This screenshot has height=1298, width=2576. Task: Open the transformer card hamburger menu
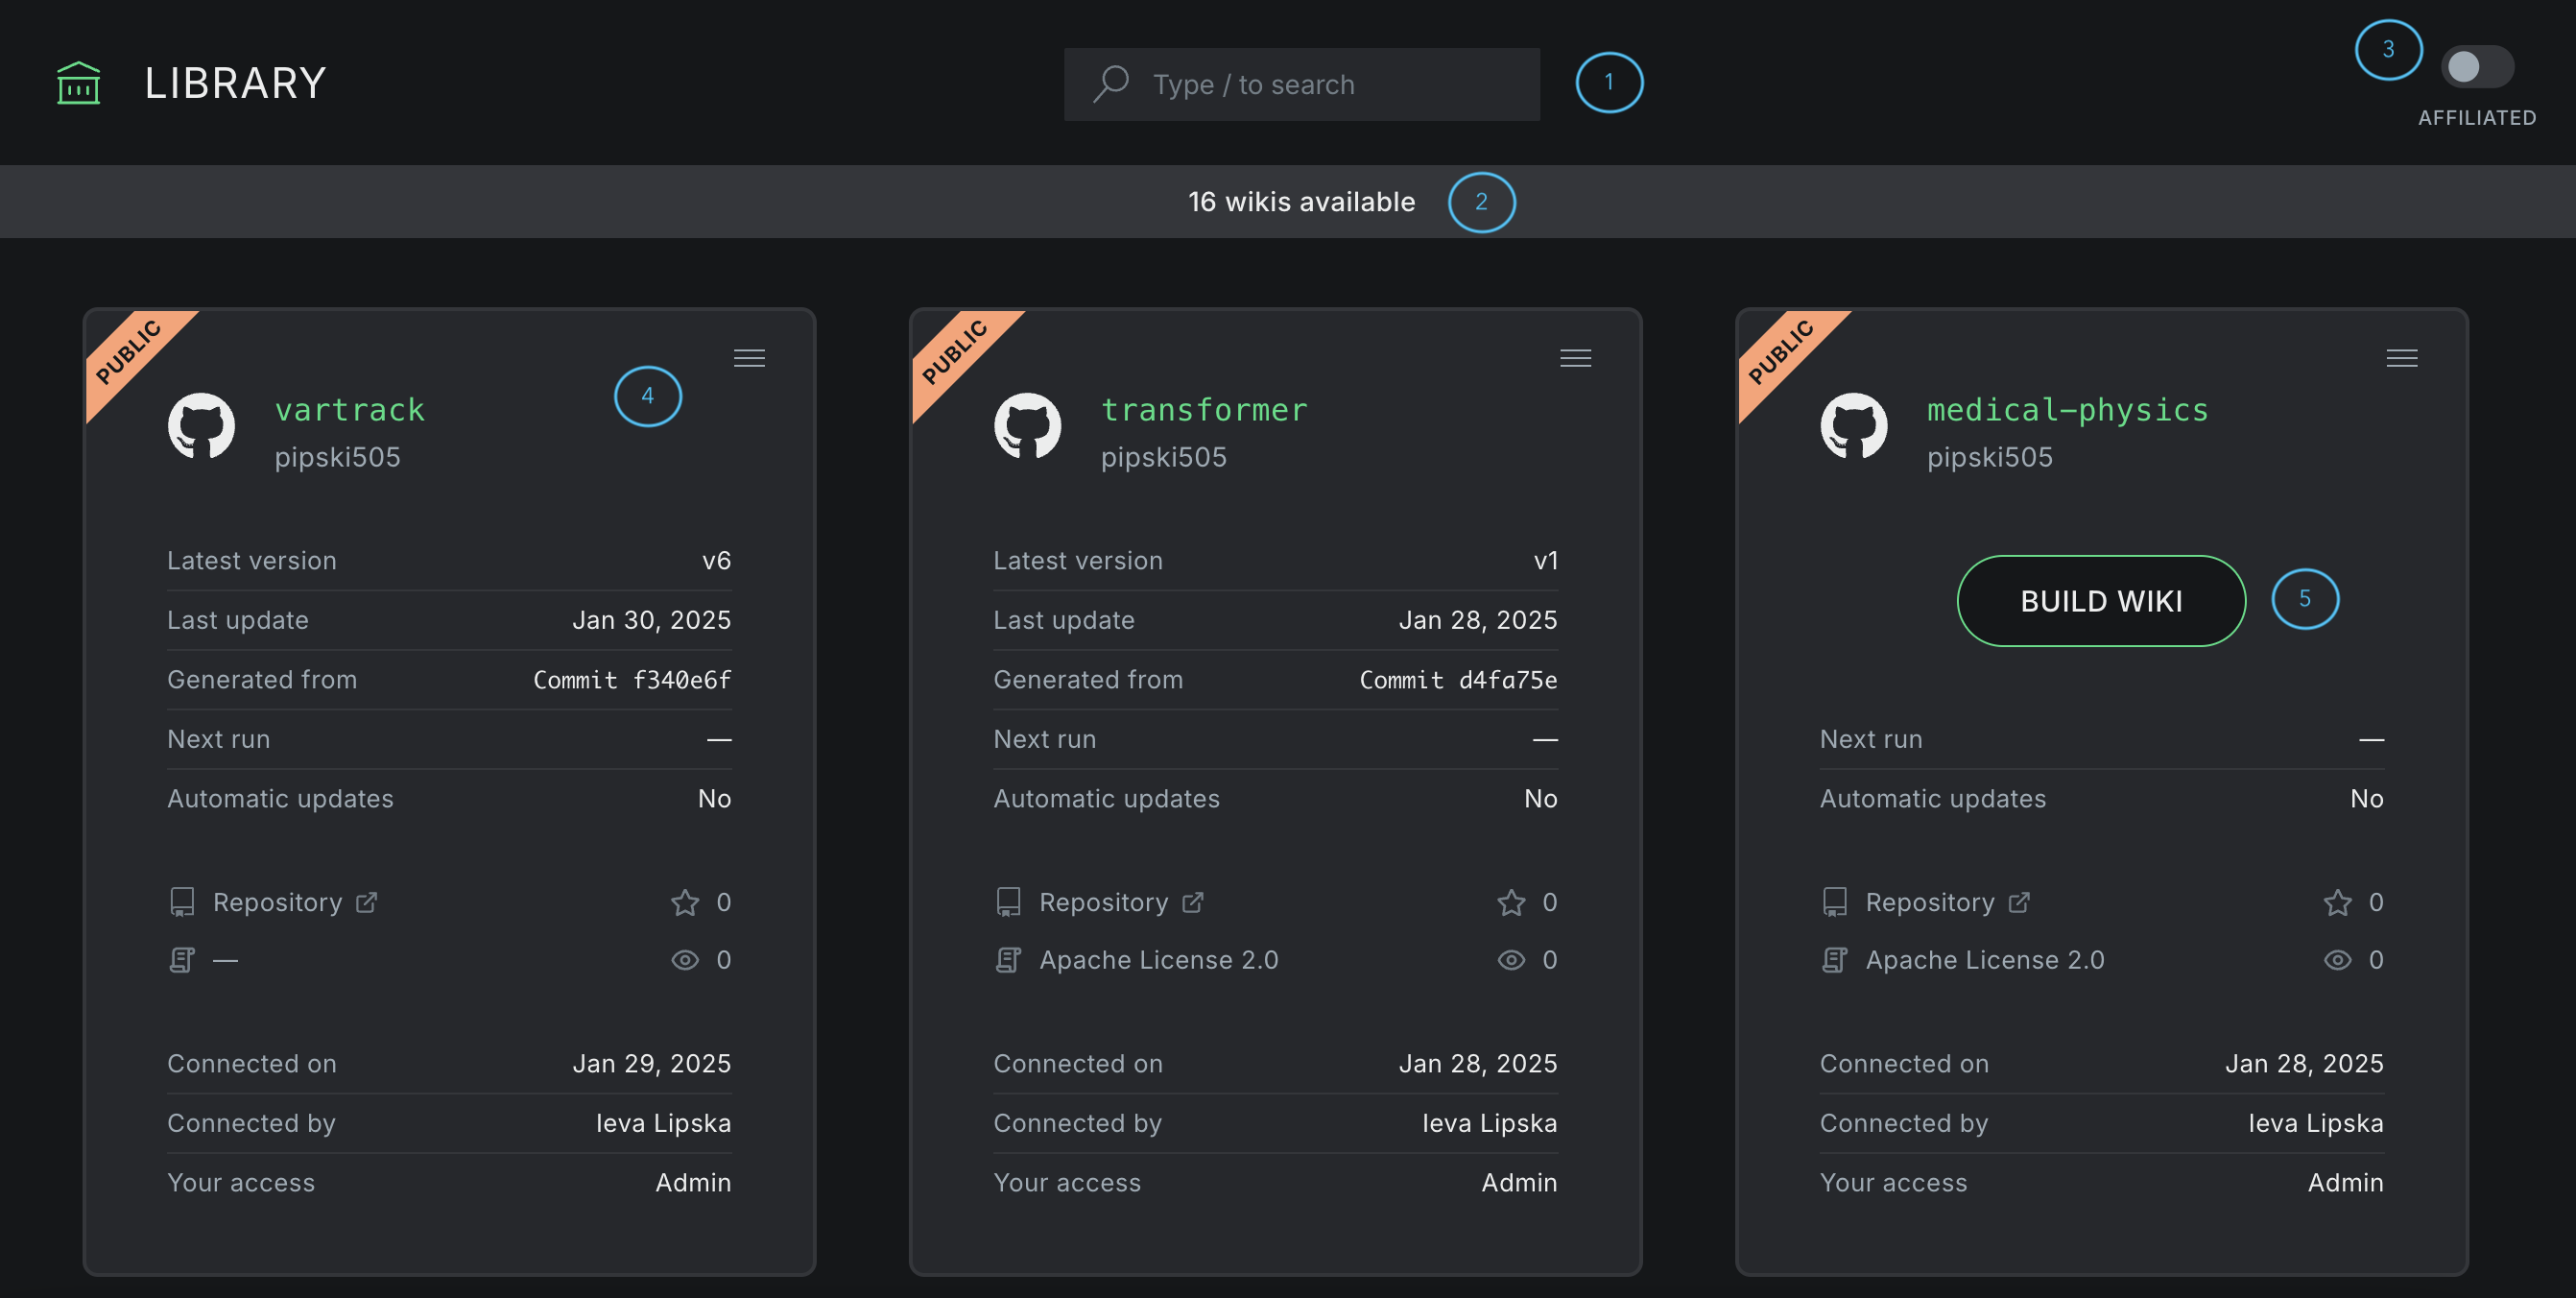(1575, 358)
